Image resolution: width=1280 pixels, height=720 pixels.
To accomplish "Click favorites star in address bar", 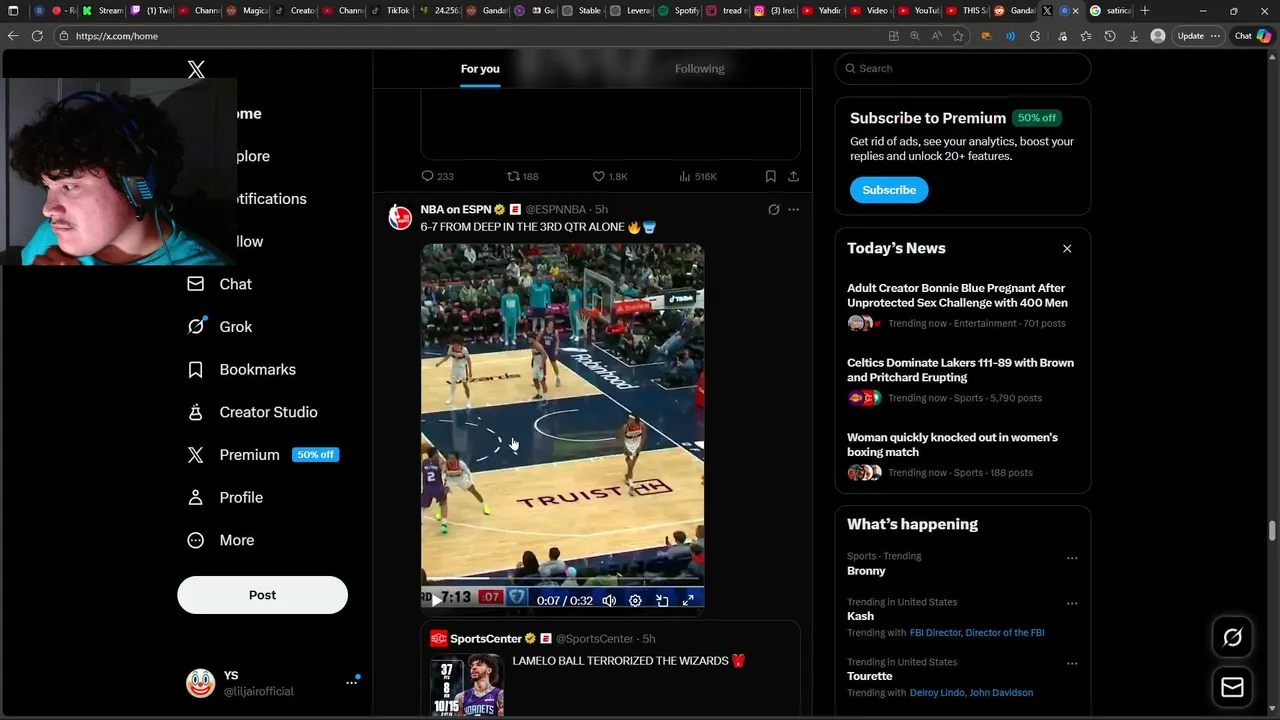I will click(x=958, y=36).
